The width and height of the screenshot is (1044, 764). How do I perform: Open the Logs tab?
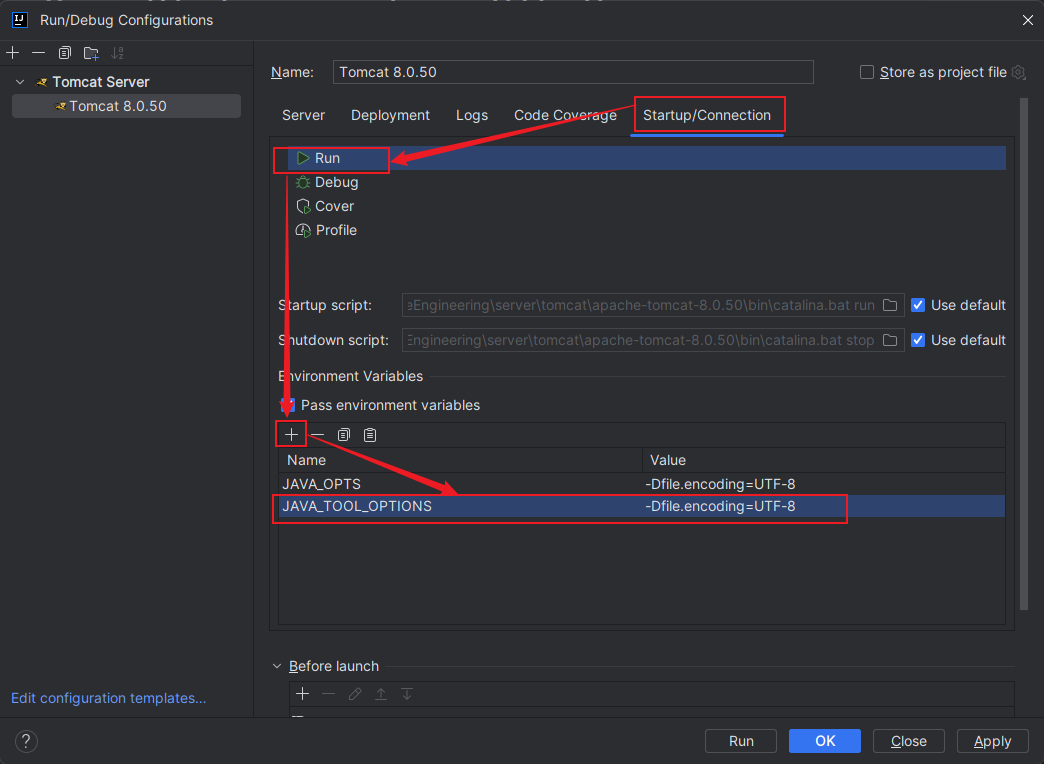click(472, 115)
